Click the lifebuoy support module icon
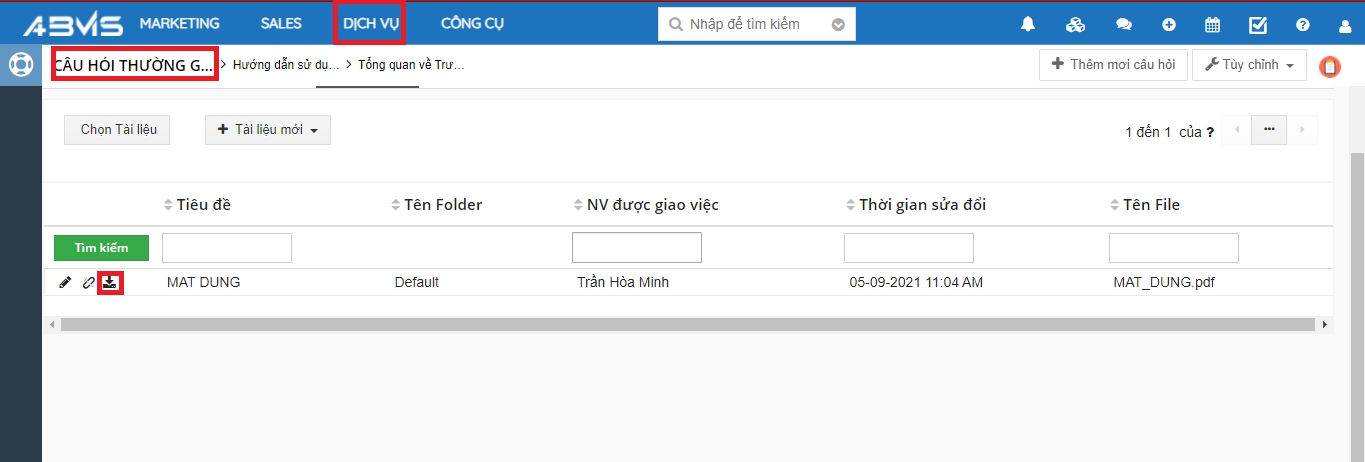The height and width of the screenshot is (462, 1365). [x=20, y=65]
